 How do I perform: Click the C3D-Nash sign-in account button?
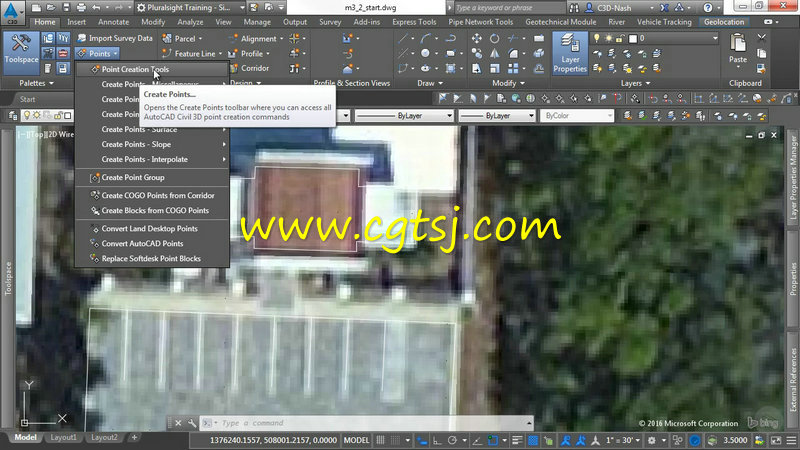pos(614,8)
